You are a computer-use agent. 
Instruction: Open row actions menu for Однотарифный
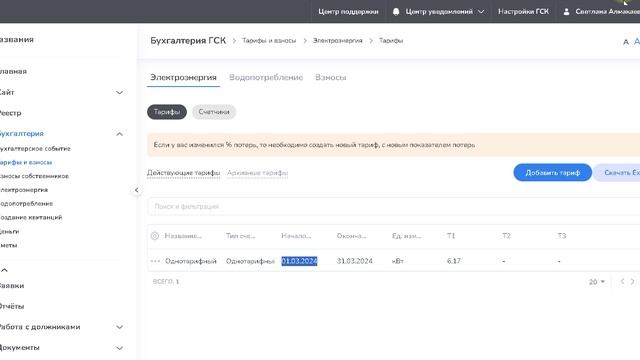click(x=155, y=261)
